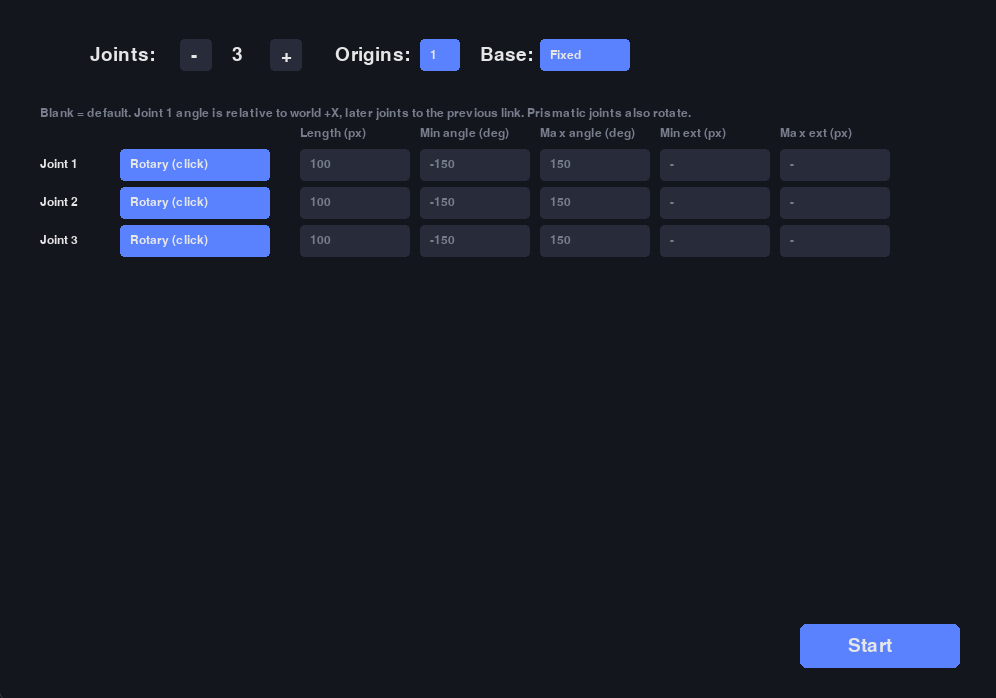
Task: Activate Joint 1 Max ext field
Action: coord(835,165)
